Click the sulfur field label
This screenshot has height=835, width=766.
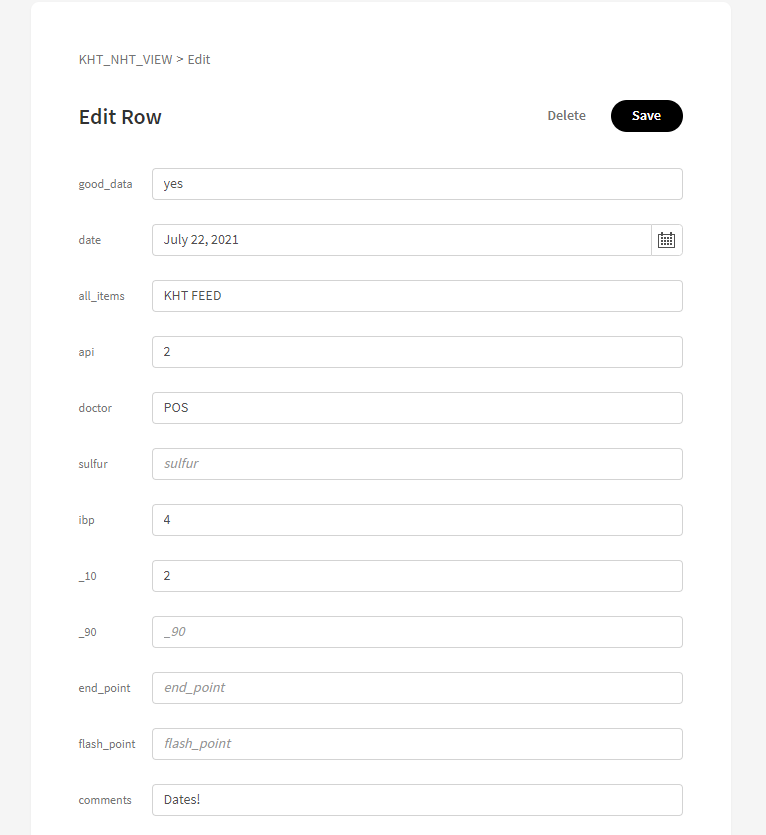tap(92, 464)
